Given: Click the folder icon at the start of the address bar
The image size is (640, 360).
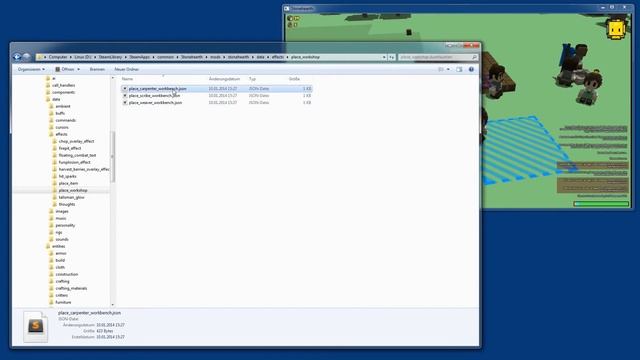Looking at the screenshot, I should pos(40,57).
